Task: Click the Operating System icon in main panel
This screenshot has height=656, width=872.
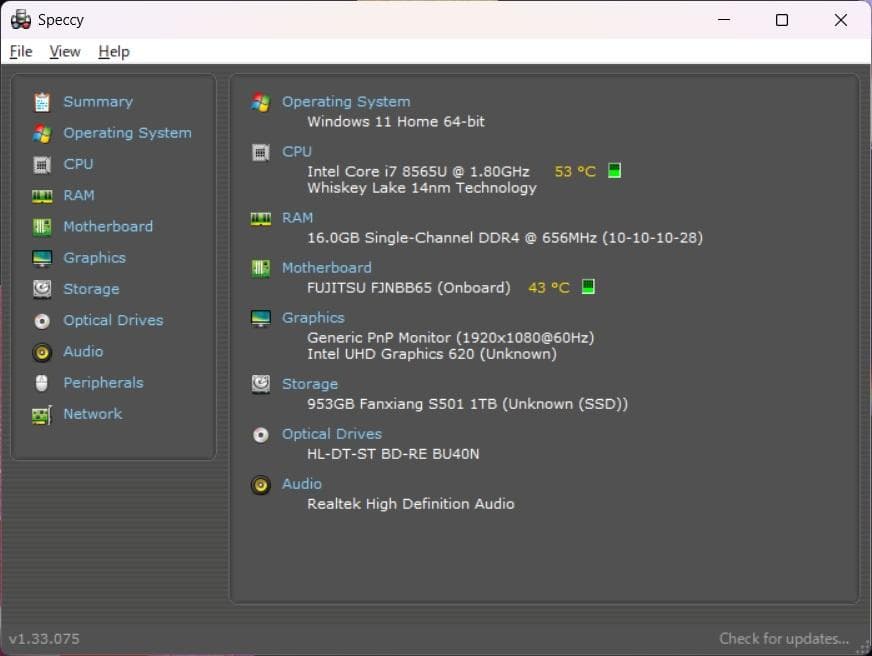Action: (x=259, y=100)
